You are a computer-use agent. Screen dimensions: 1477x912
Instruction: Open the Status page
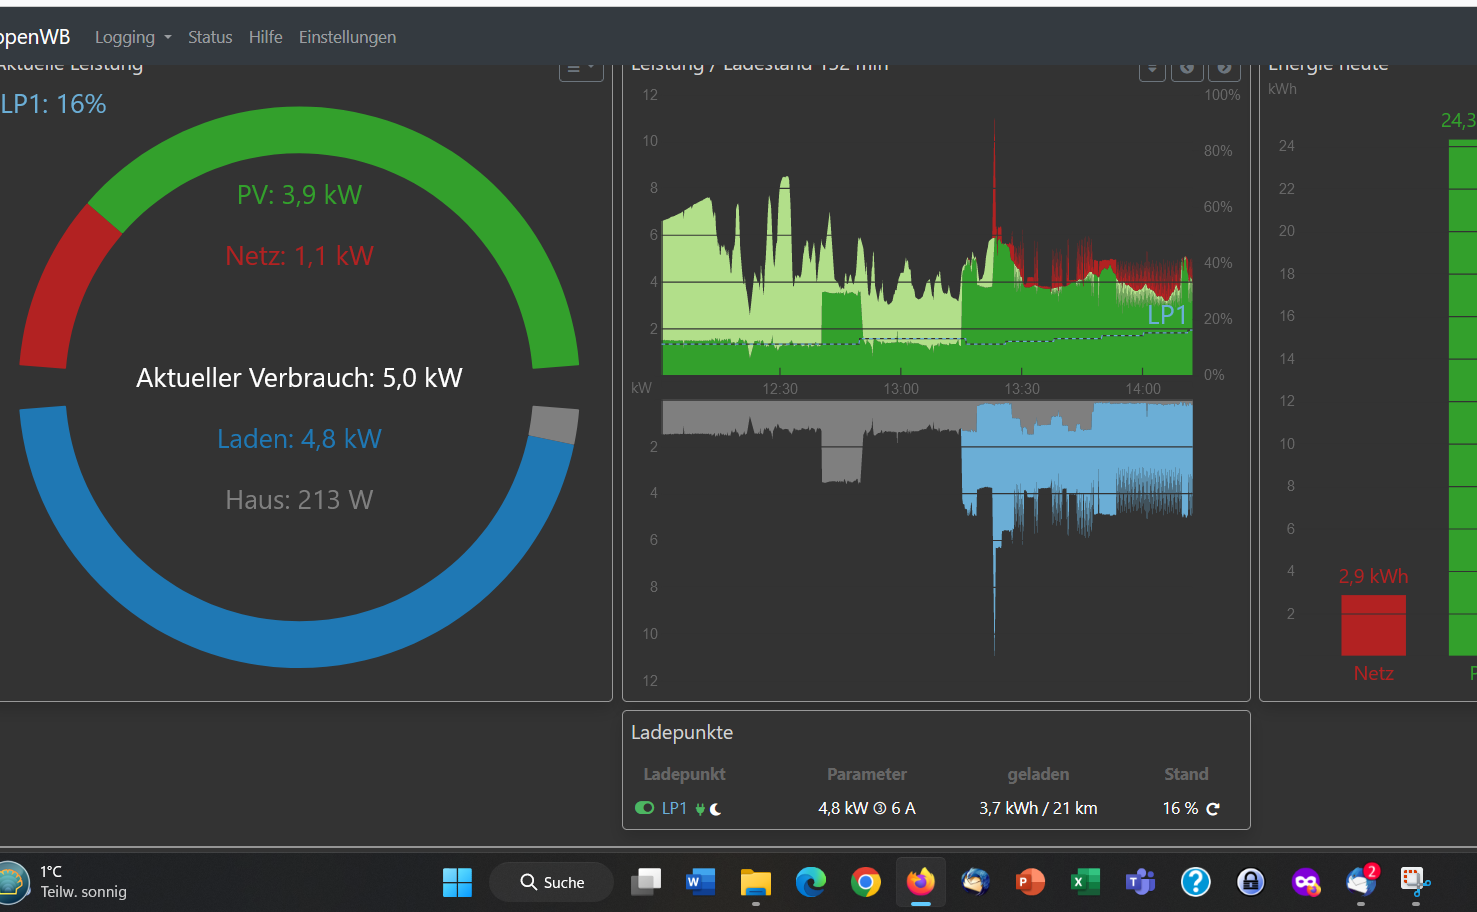pyautogui.click(x=210, y=37)
